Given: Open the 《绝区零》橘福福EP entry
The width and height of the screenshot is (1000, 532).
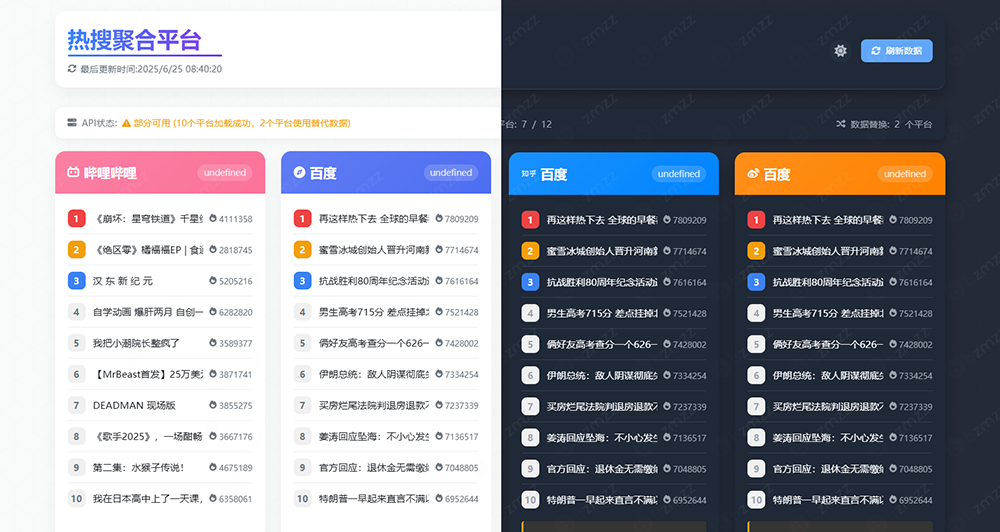Looking at the screenshot, I should click(148, 250).
